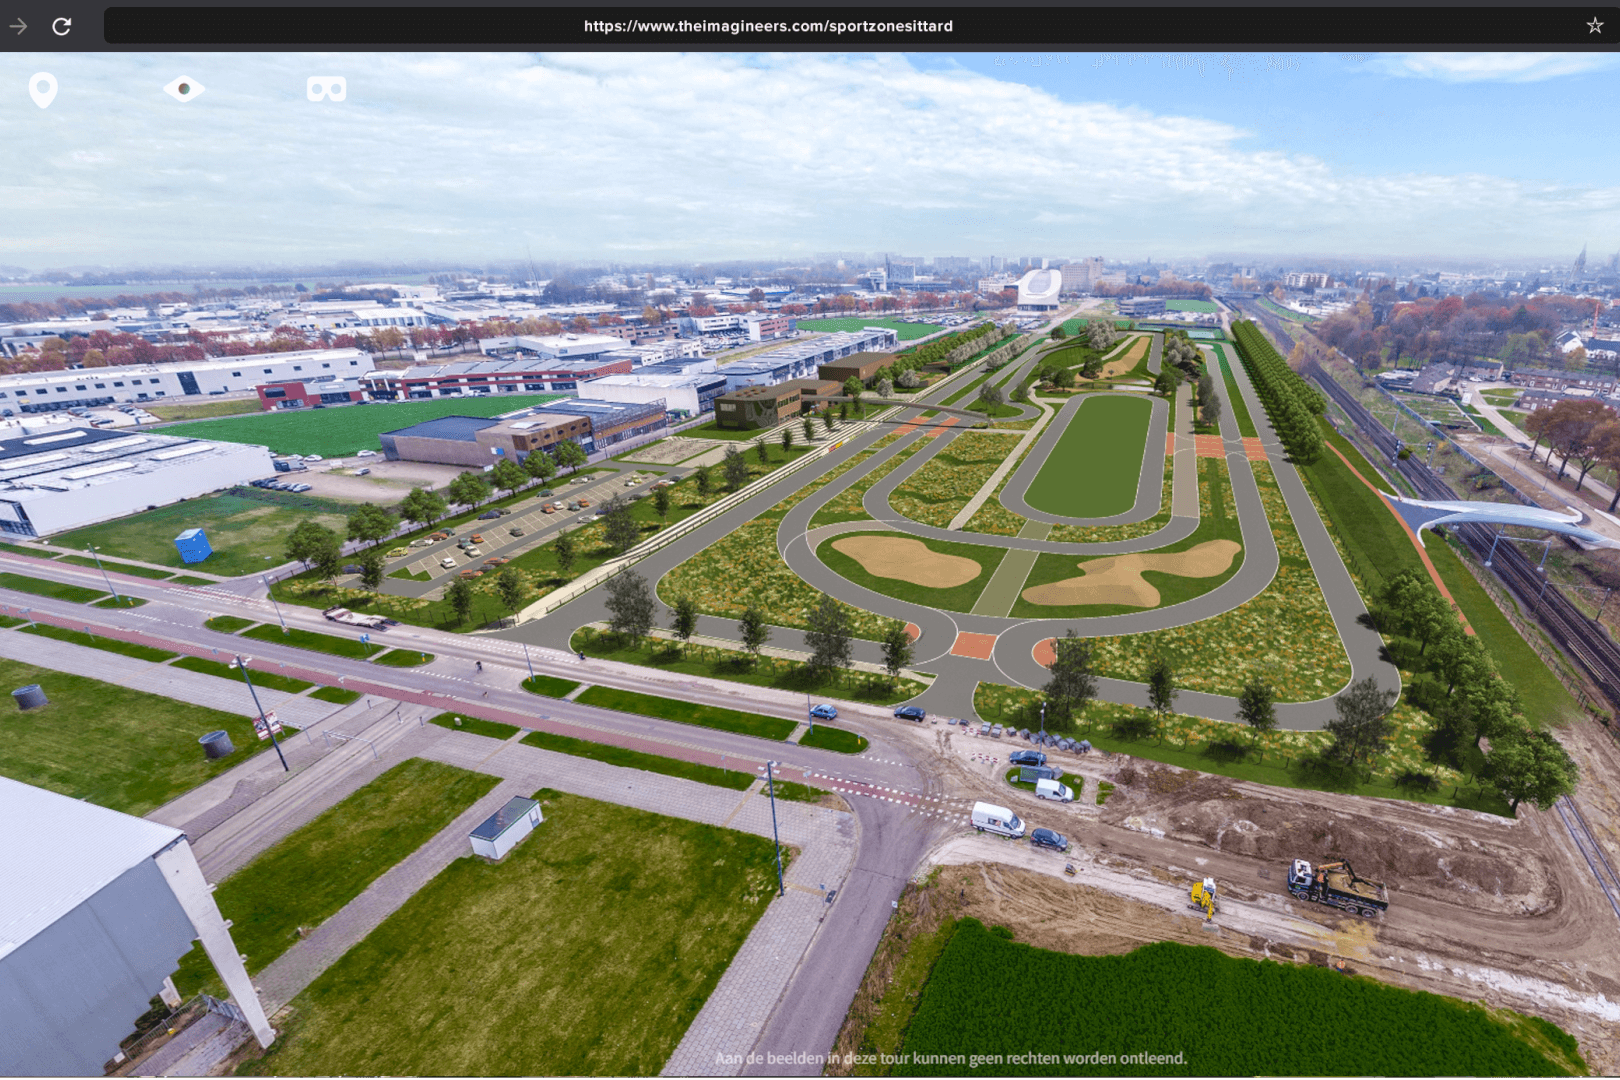This screenshot has width=1620, height=1080.
Task: Bookmark the page with the star icon
Action: point(1594,26)
